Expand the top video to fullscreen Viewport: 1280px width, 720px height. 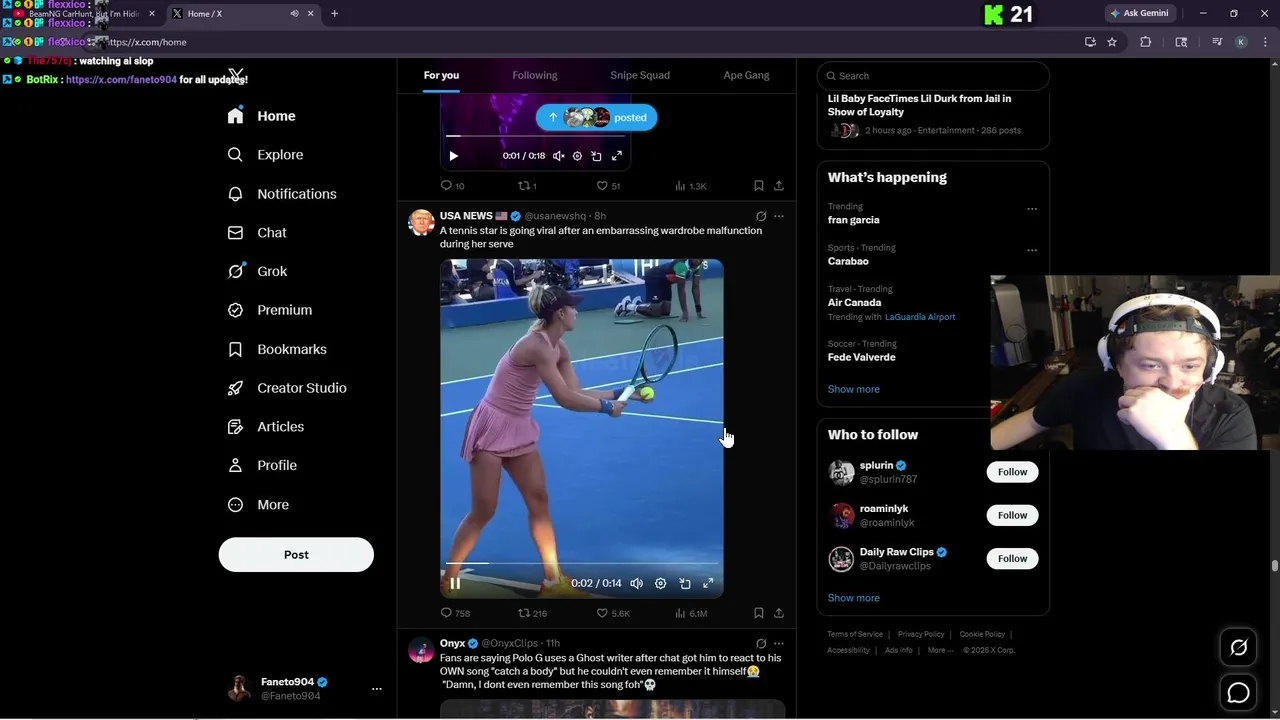tap(617, 156)
